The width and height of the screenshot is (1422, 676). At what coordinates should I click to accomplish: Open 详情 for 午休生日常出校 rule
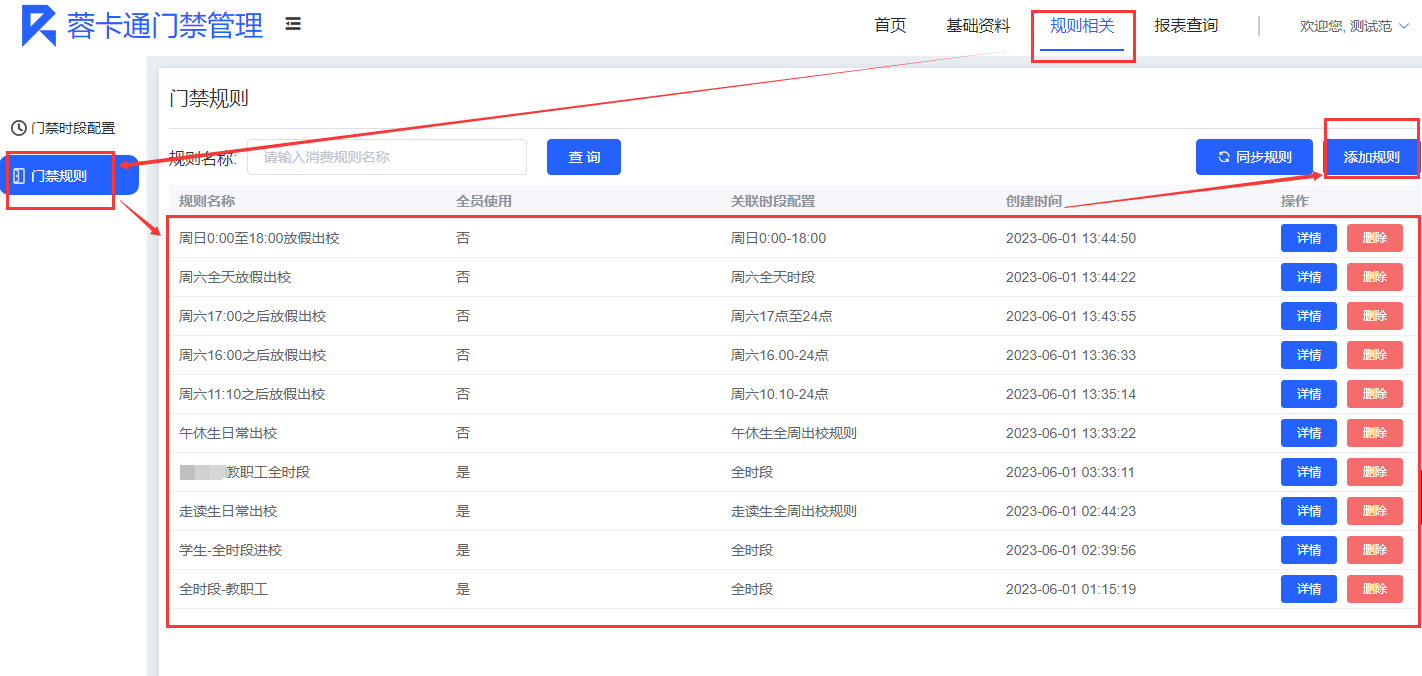pos(1308,433)
